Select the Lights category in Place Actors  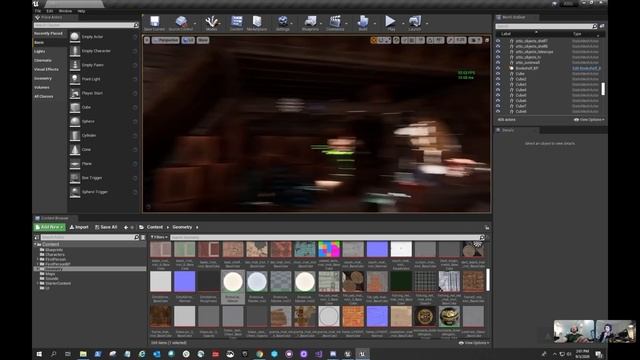coord(49,51)
